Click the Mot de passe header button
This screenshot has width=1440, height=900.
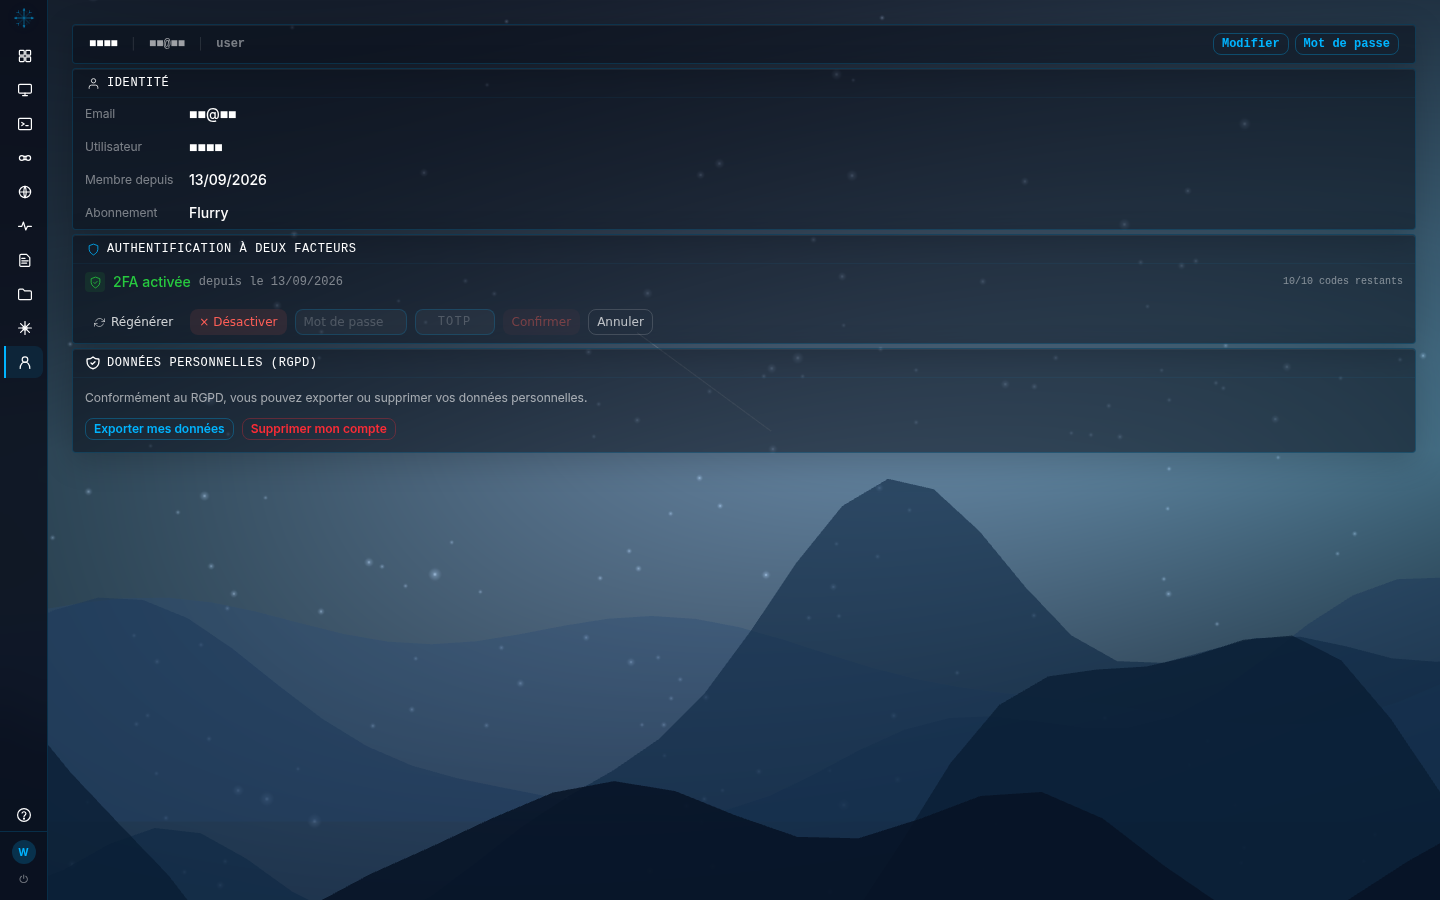1346,44
